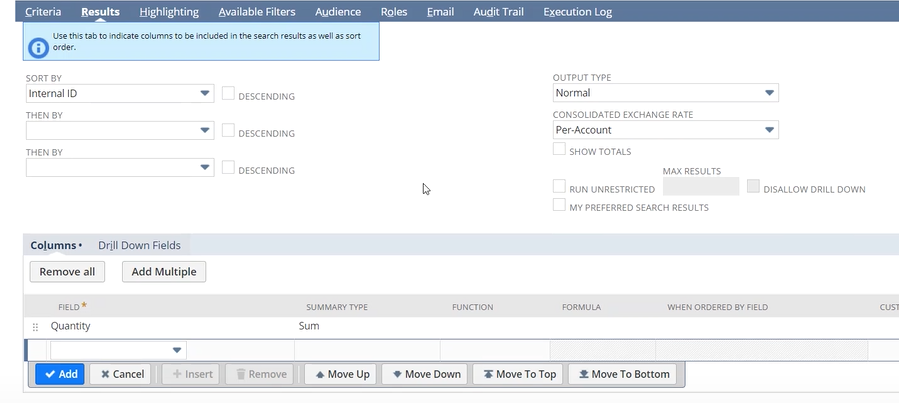Click the blue info icon in banner
Viewport: 899px width, 403px height.
click(x=39, y=44)
